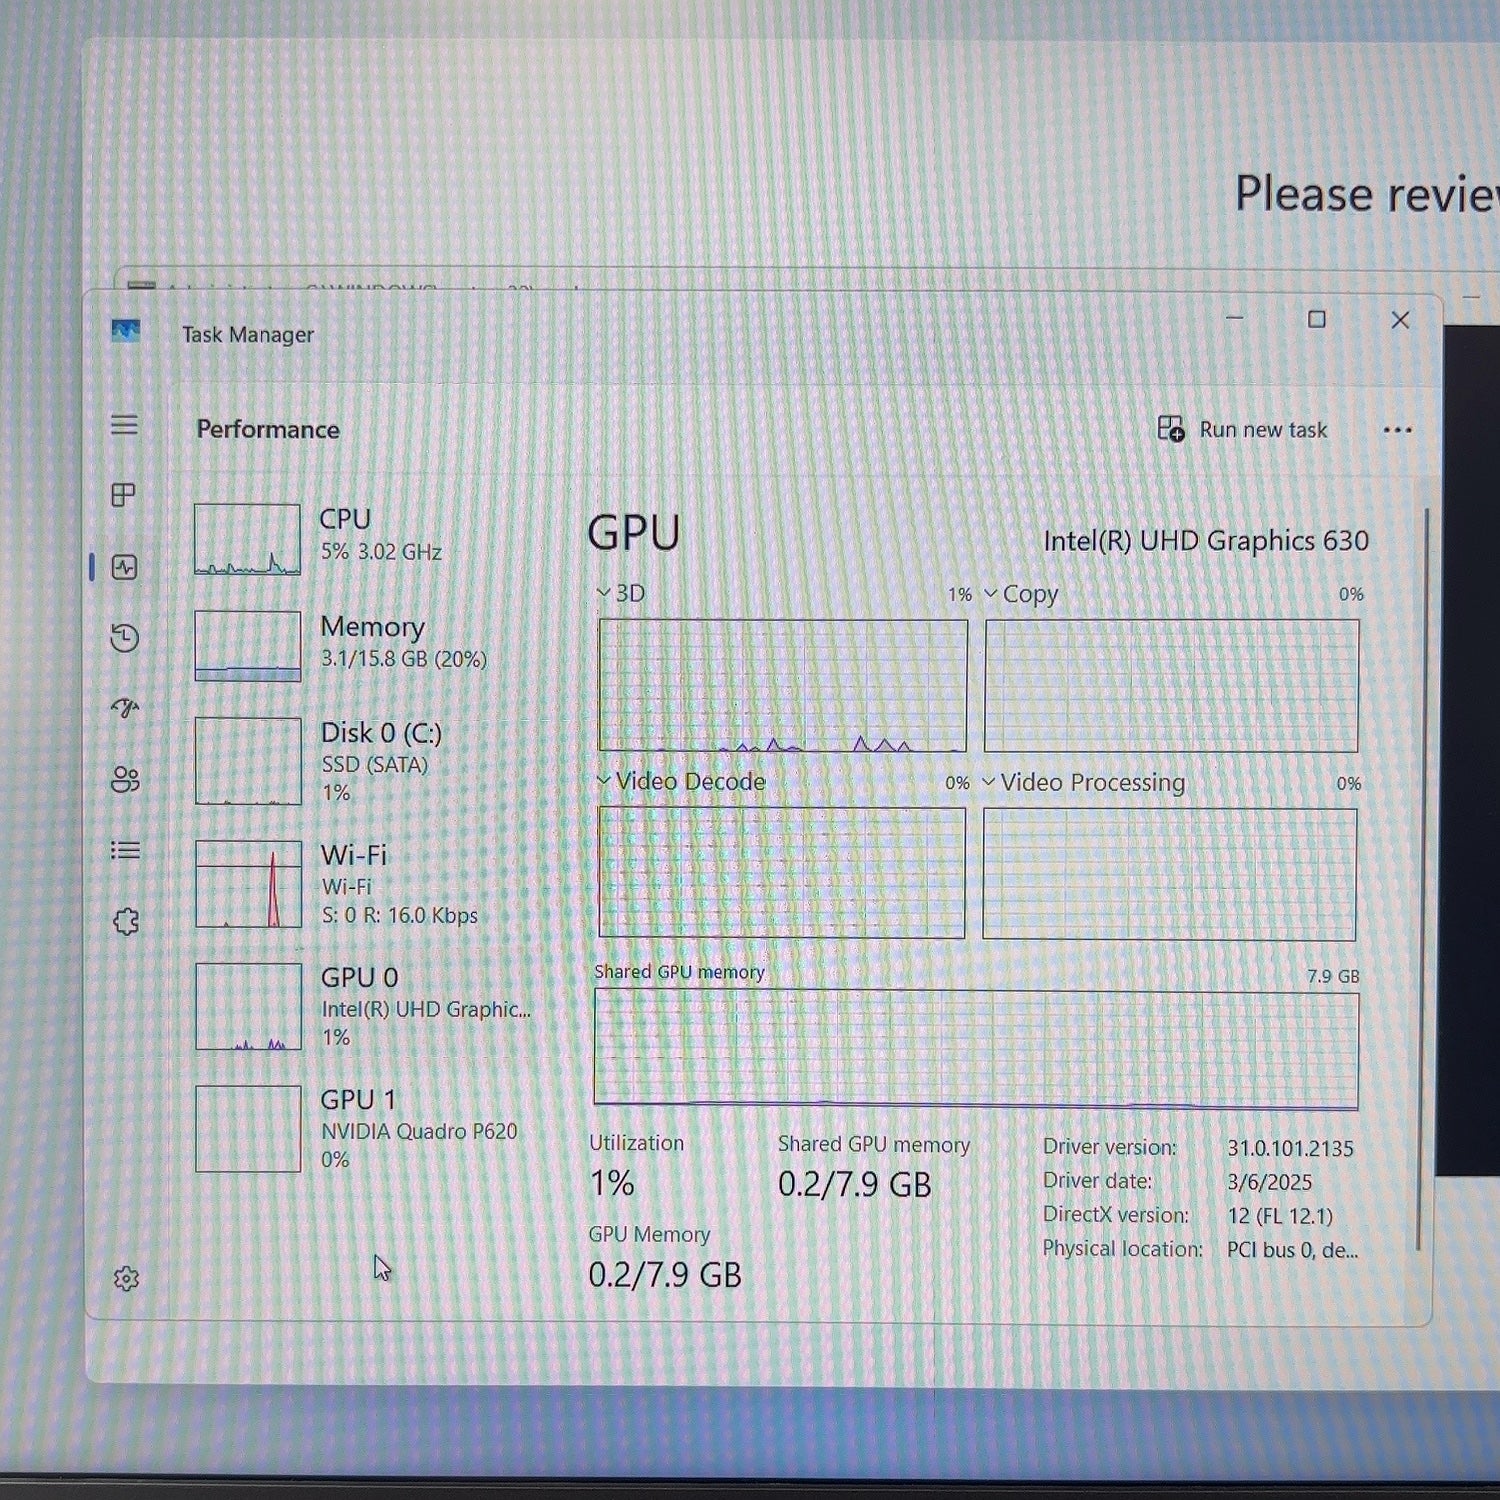The width and height of the screenshot is (1500, 1500).
Task: Click the vertical scrollbar in GPU panel
Action: (1422, 880)
